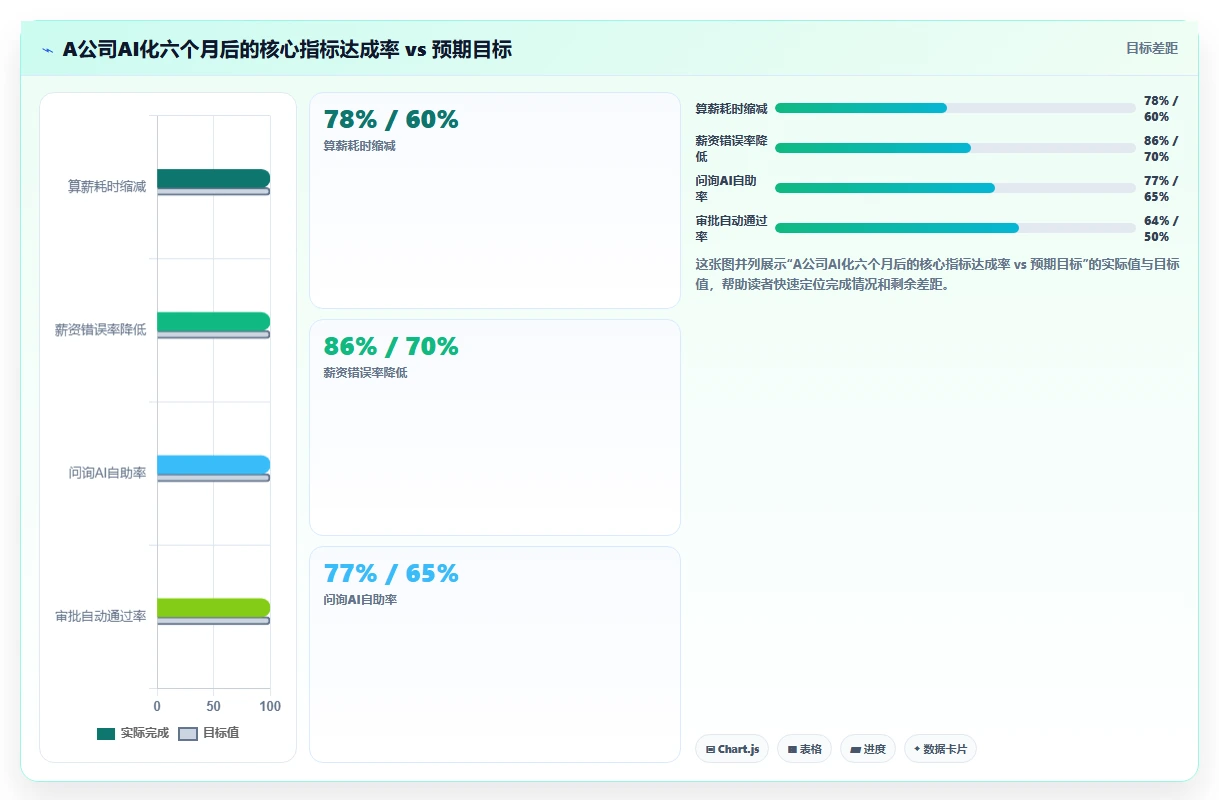The image size is (1219, 800).
Task: Select the 78% / 60% data card
Action: (x=495, y=200)
